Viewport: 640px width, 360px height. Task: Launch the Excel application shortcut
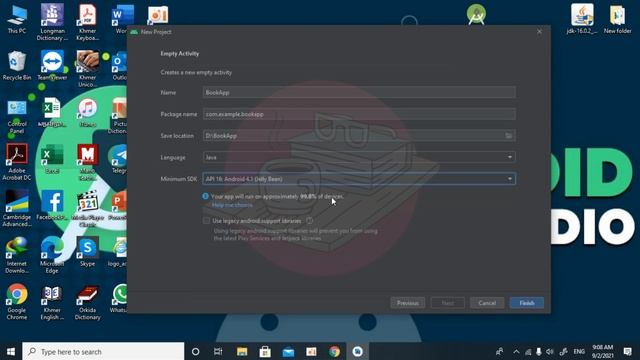(52, 159)
